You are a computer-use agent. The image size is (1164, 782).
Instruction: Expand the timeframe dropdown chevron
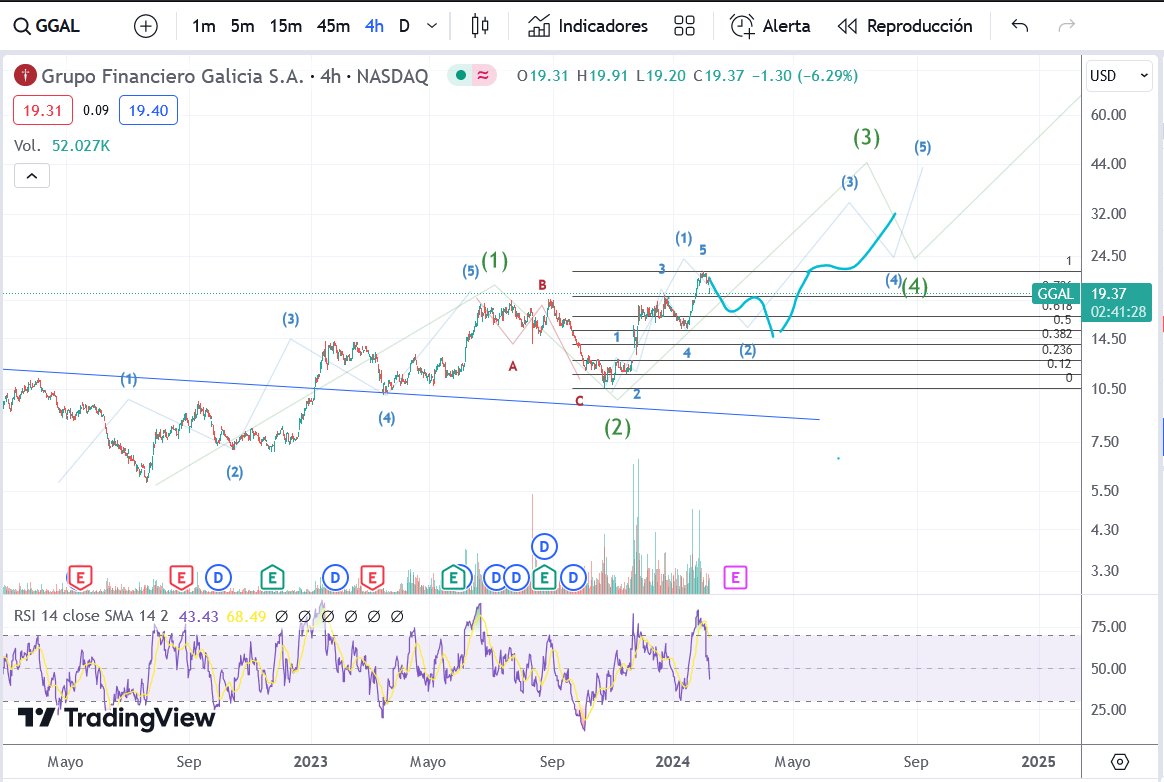(x=432, y=26)
